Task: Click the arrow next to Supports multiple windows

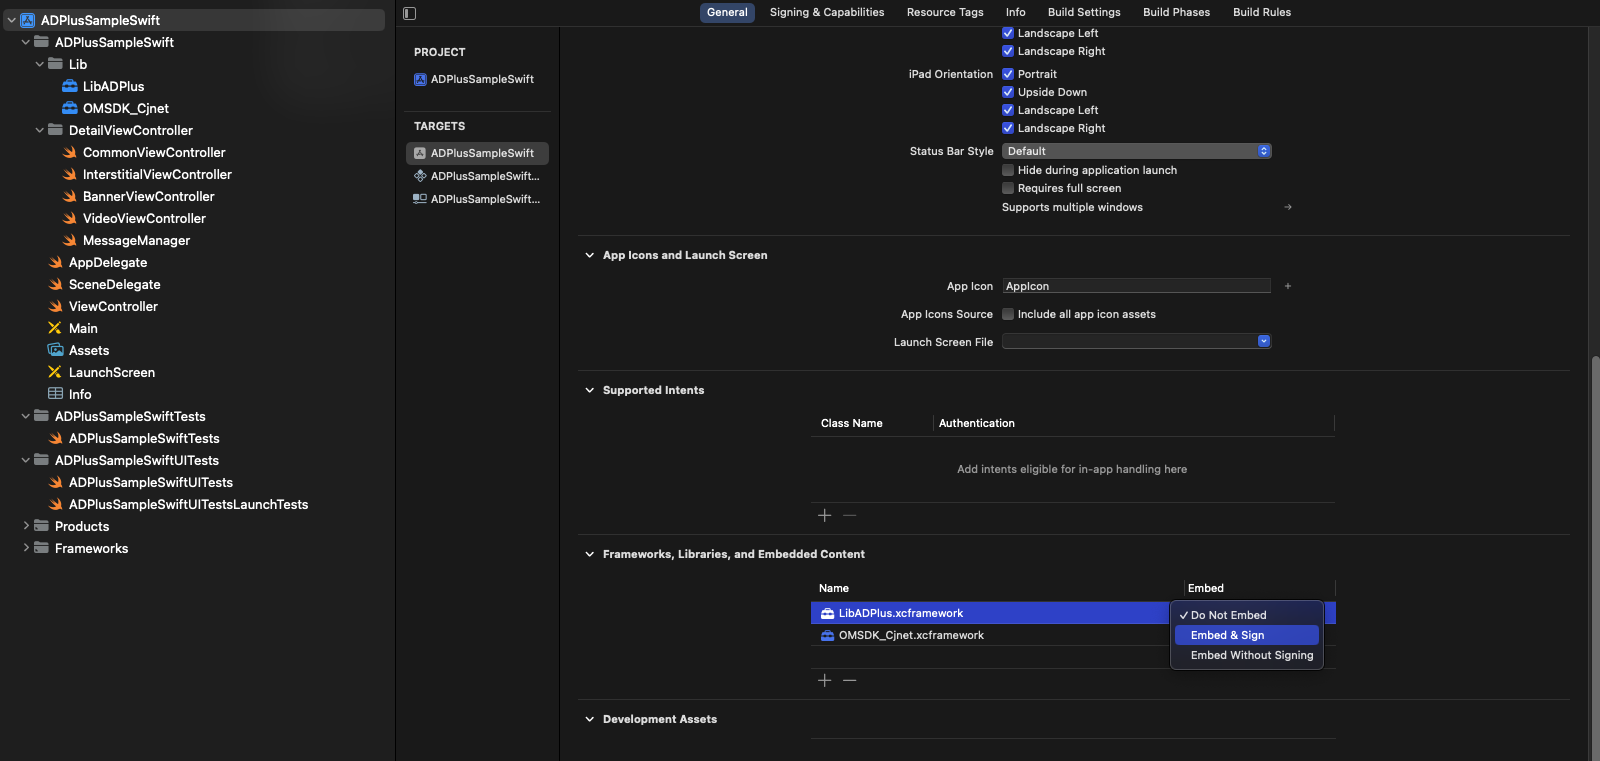Action: click(1288, 207)
